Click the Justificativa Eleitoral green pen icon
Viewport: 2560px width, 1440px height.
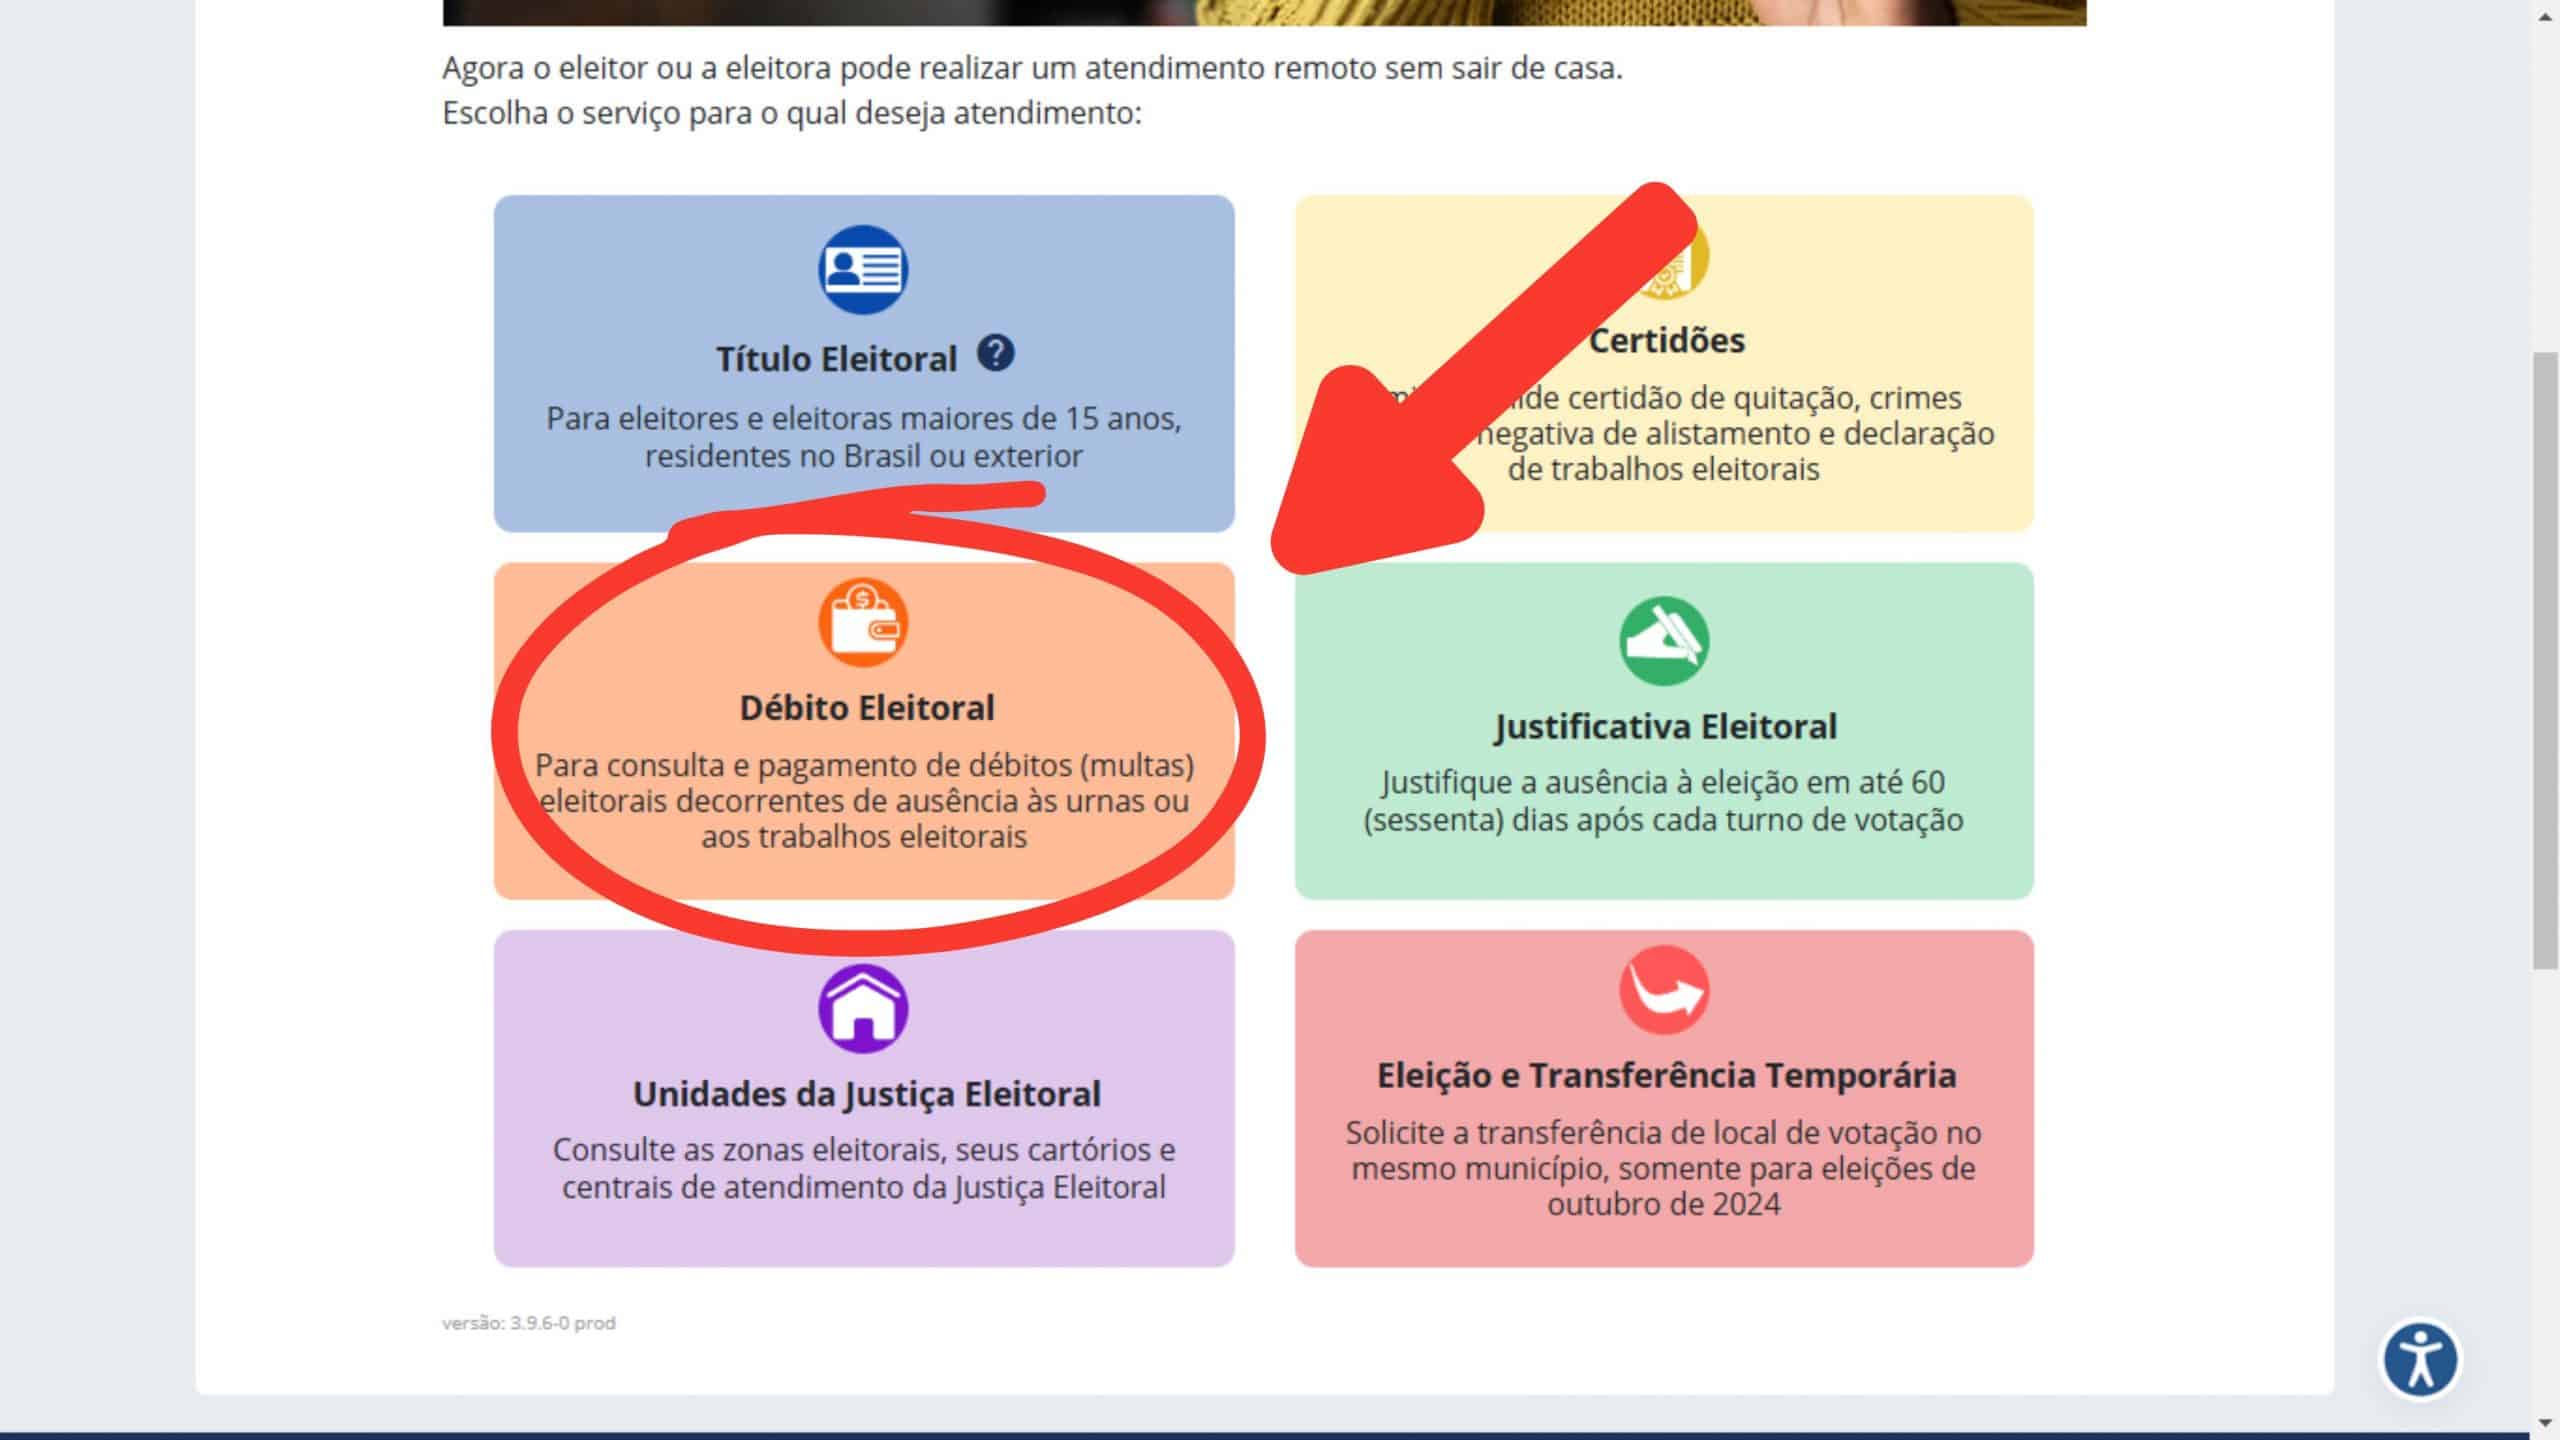(x=1663, y=641)
